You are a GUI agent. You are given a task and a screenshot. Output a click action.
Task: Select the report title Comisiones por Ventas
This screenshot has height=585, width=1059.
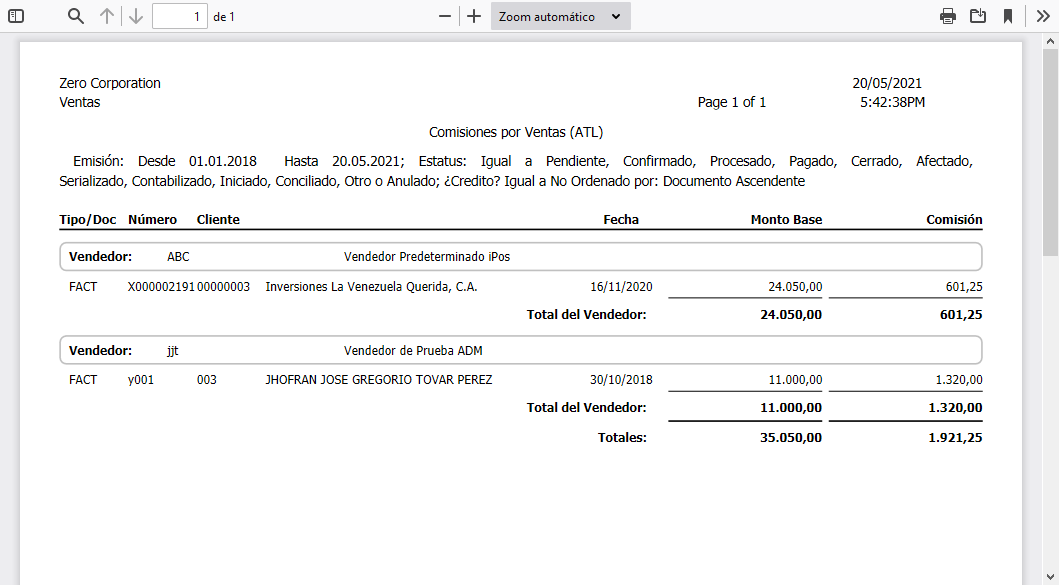pos(516,131)
